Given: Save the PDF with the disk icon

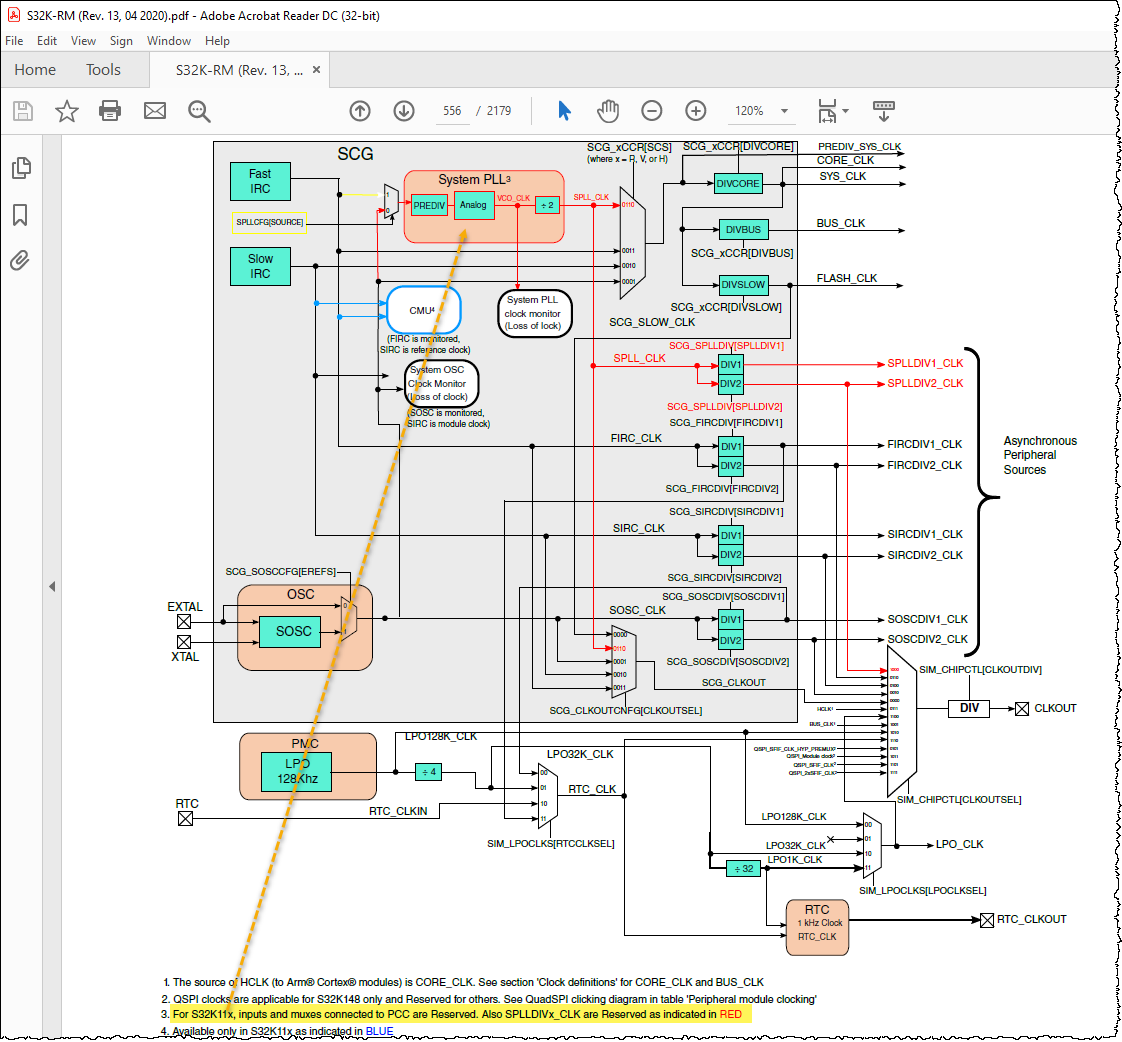Looking at the screenshot, I should (x=22, y=111).
